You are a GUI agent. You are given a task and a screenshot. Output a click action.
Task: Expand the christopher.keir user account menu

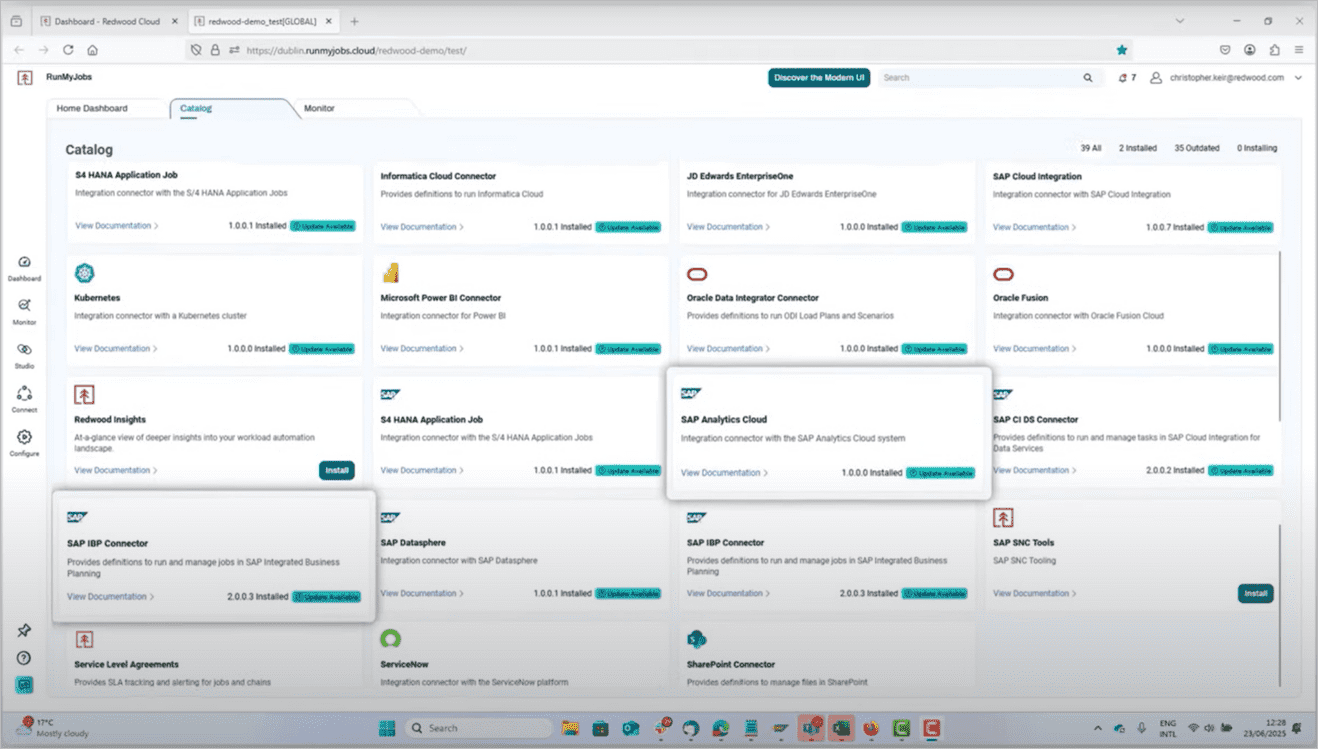point(1298,78)
